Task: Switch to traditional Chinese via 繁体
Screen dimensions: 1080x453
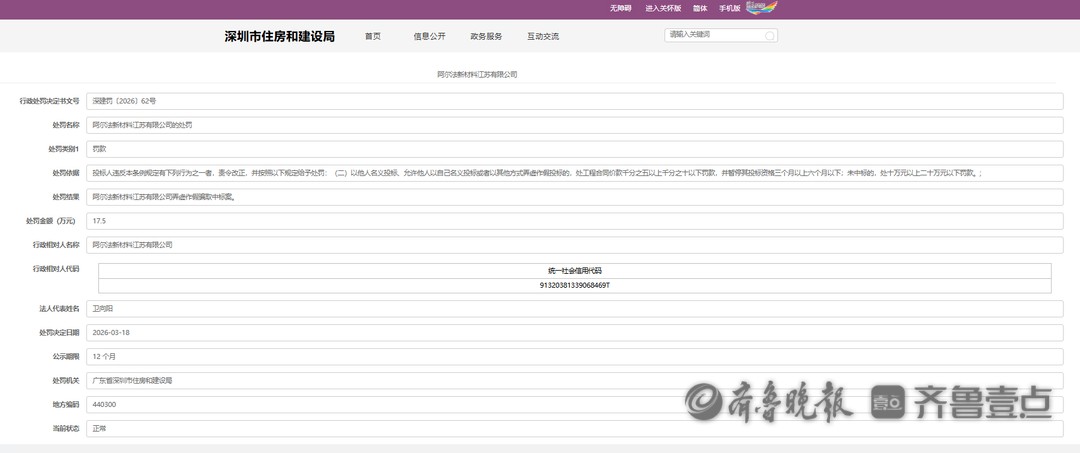Action: click(x=699, y=8)
